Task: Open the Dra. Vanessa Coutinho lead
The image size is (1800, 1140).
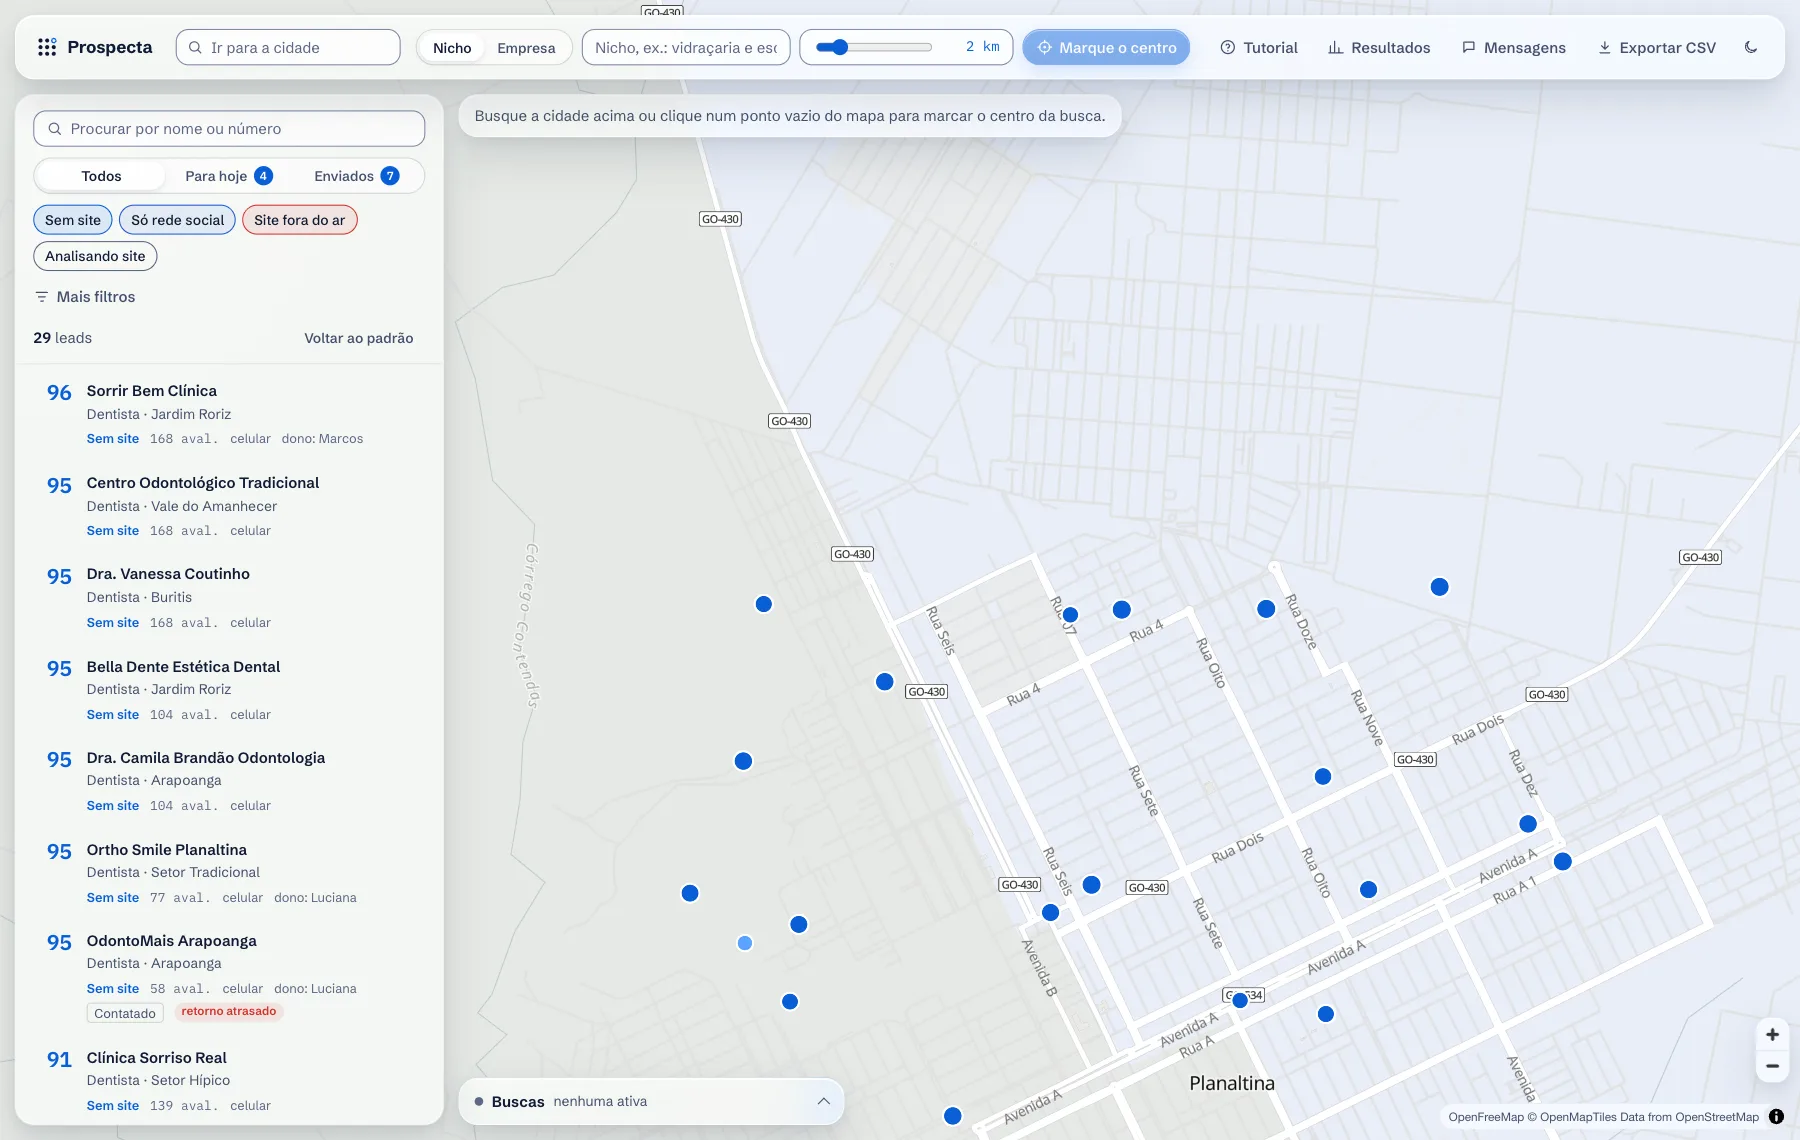Action: (229, 598)
